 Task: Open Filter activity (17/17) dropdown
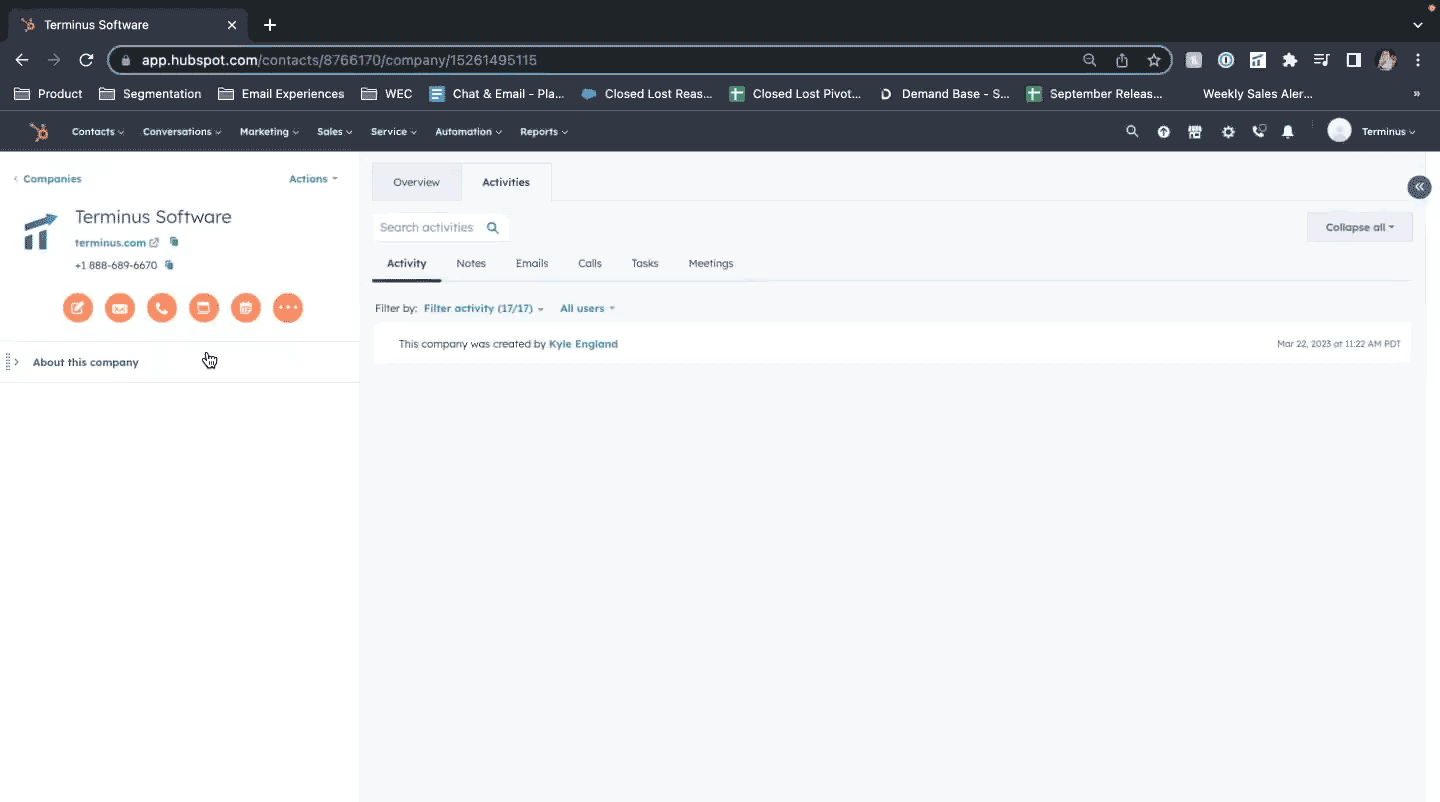(x=484, y=309)
